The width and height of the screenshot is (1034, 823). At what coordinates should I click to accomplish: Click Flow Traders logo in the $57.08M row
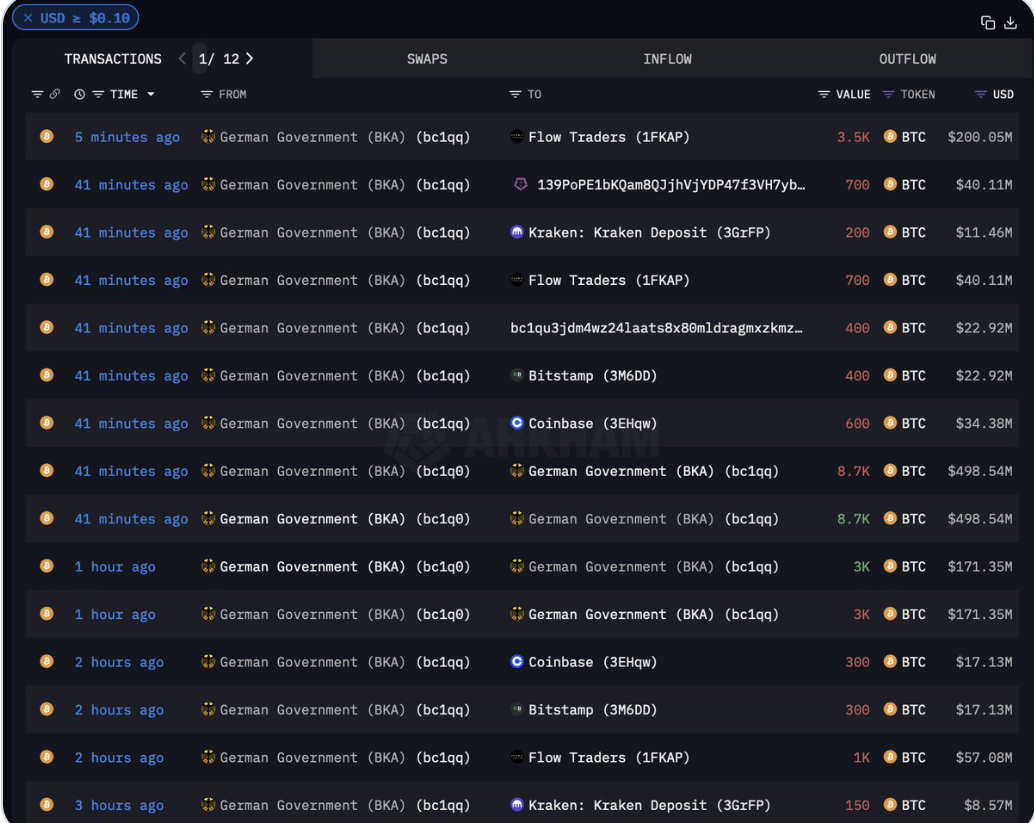tap(517, 757)
